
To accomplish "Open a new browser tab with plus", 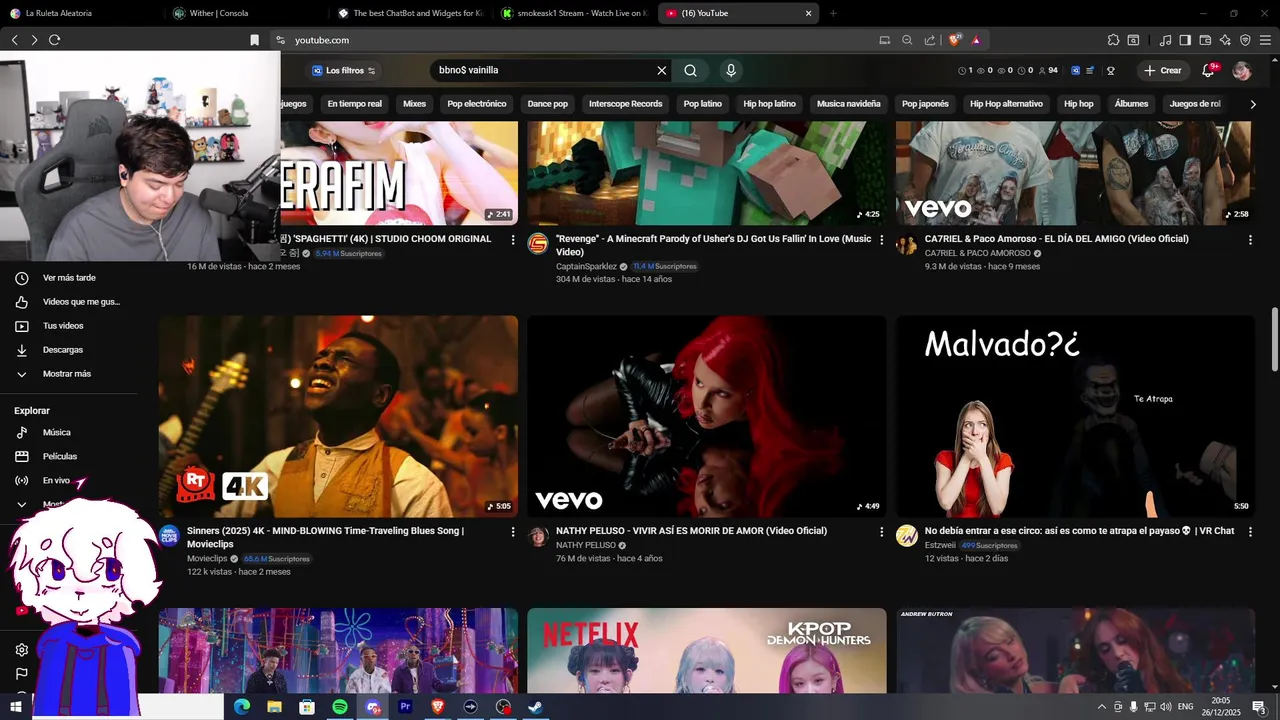I will point(833,13).
